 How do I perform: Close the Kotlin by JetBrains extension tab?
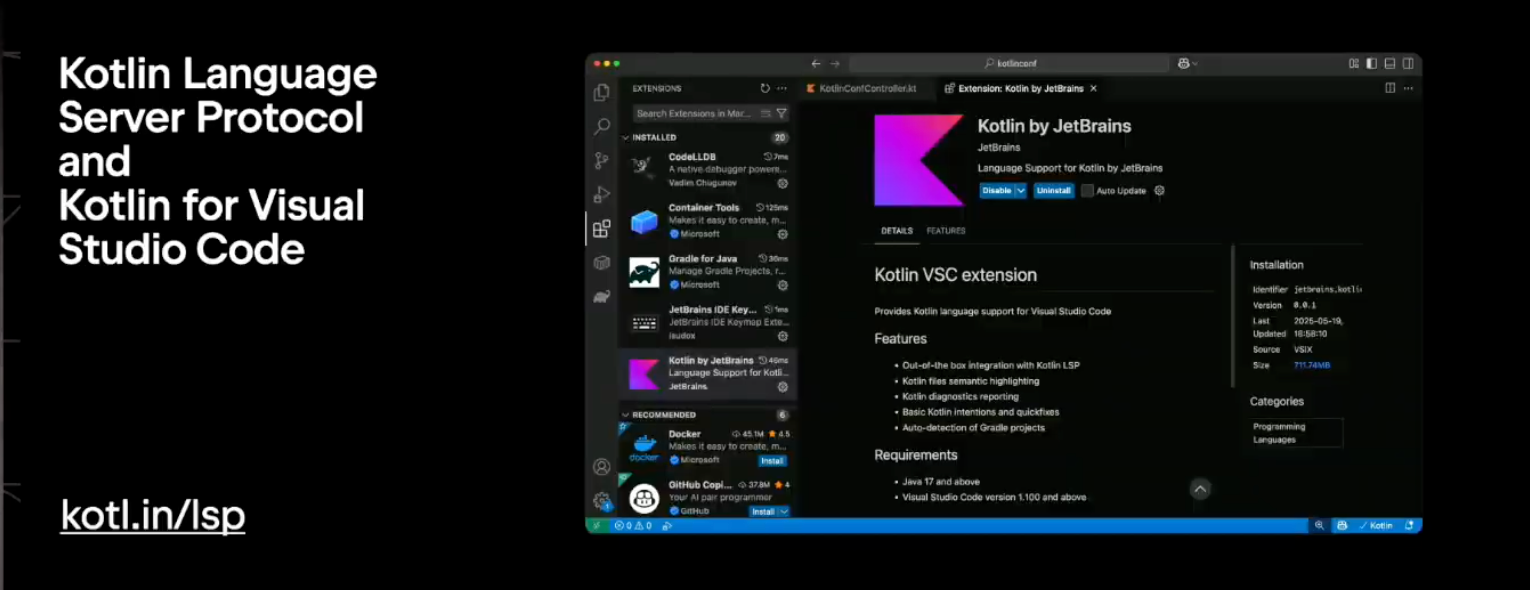(x=1093, y=88)
